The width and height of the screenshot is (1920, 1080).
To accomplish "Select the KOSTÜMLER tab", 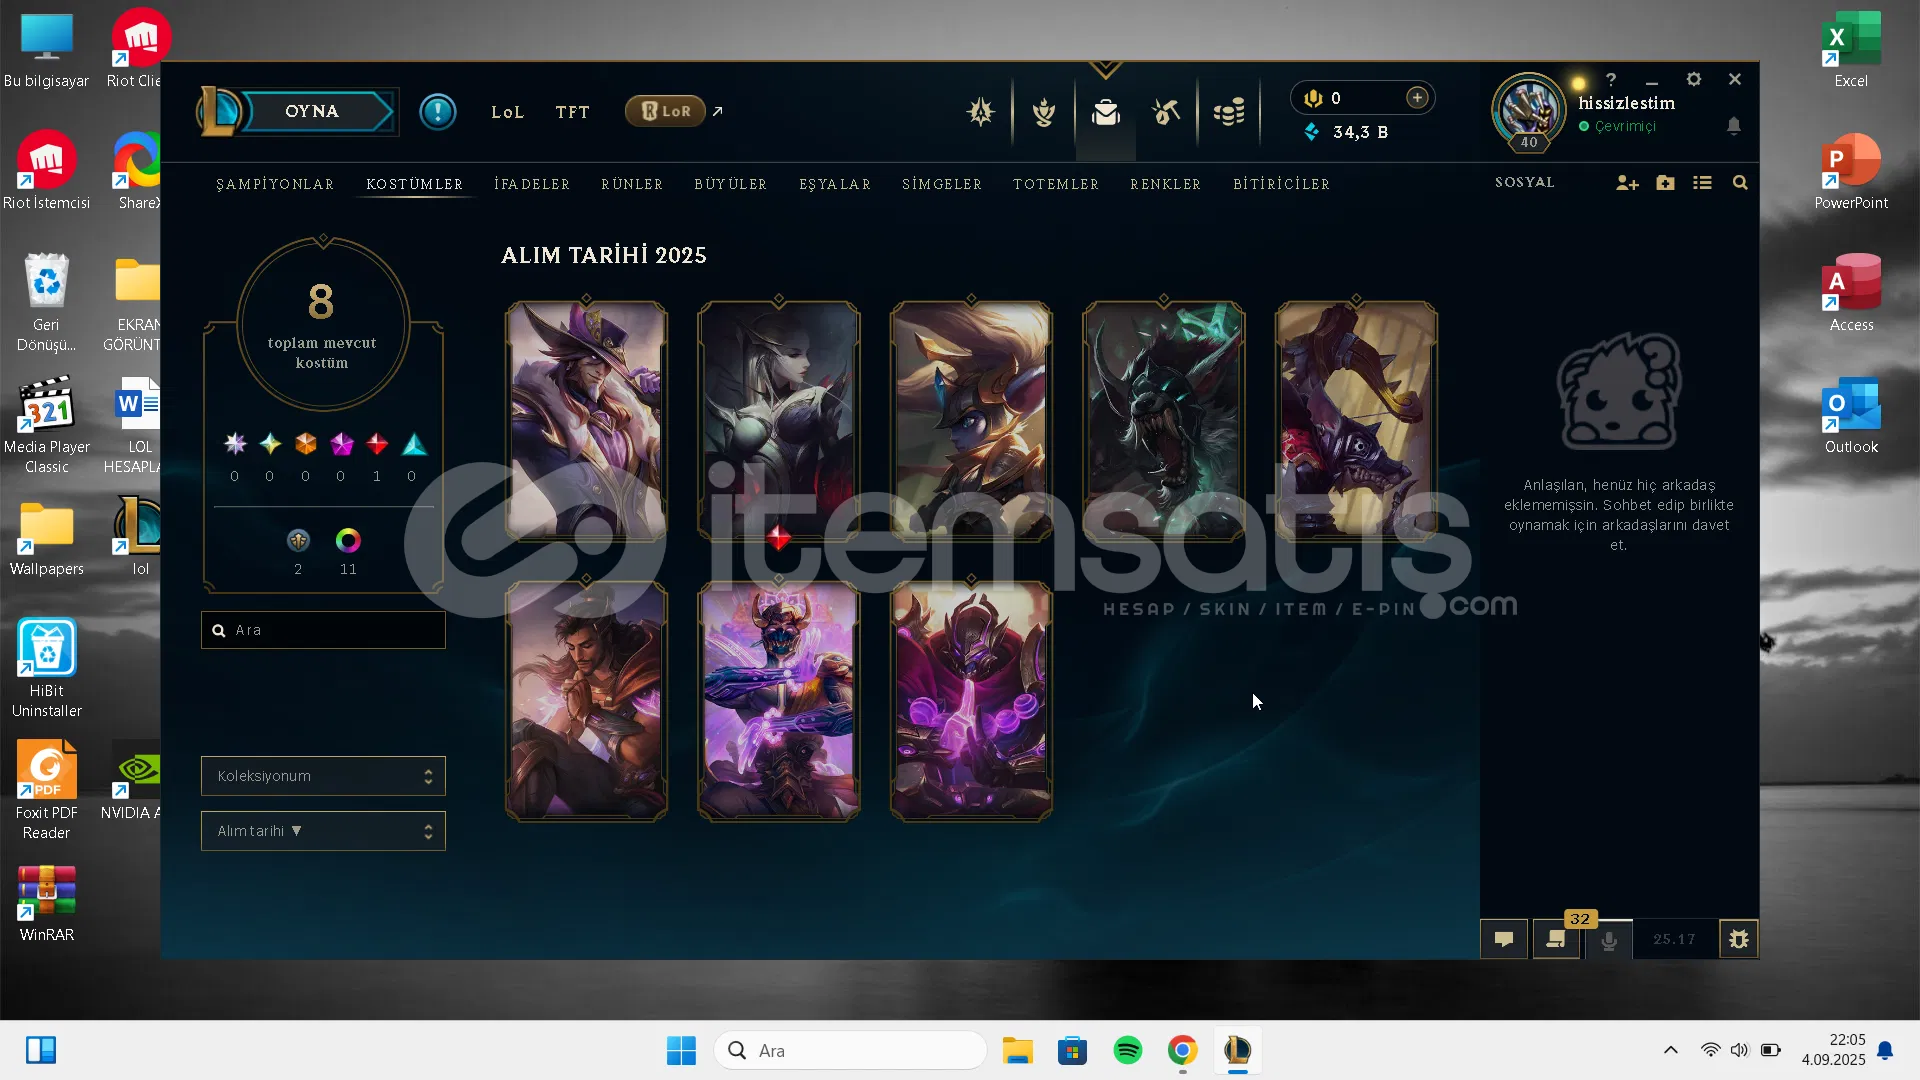I will pyautogui.click(x=414, y=184).
